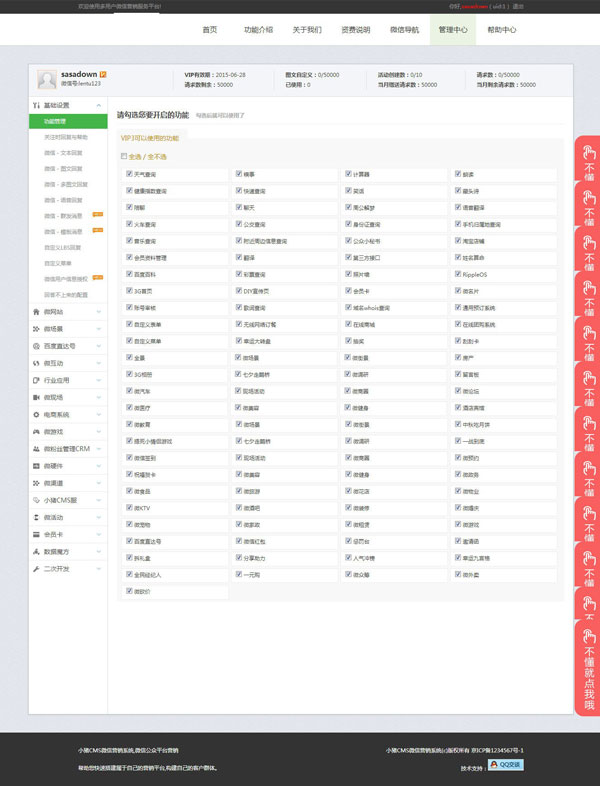Open the 微网站 home icon in sidebar
Viewport: 600px width, 786px height.
point(36,312)
